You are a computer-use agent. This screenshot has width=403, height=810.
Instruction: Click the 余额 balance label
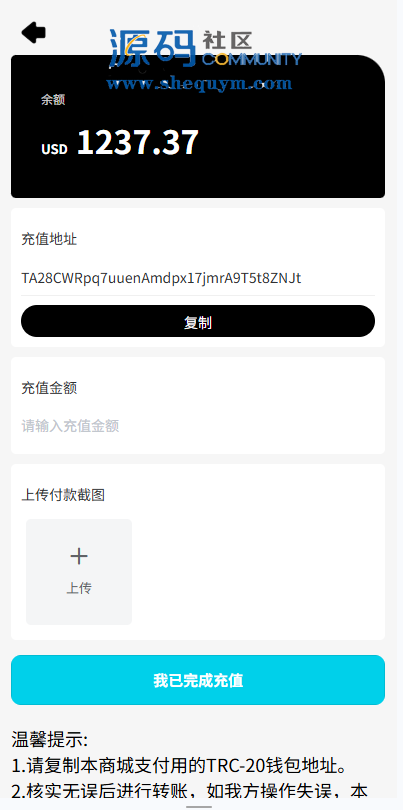pos(53,100)
